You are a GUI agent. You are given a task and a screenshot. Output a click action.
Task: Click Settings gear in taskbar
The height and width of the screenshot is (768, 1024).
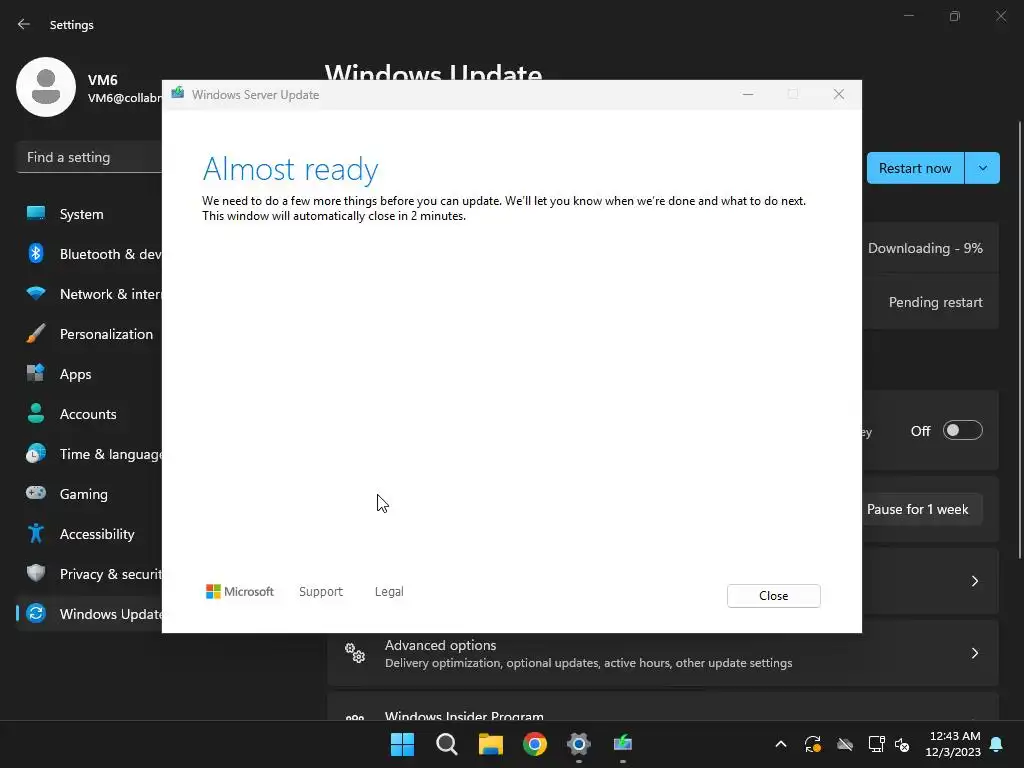579,744
